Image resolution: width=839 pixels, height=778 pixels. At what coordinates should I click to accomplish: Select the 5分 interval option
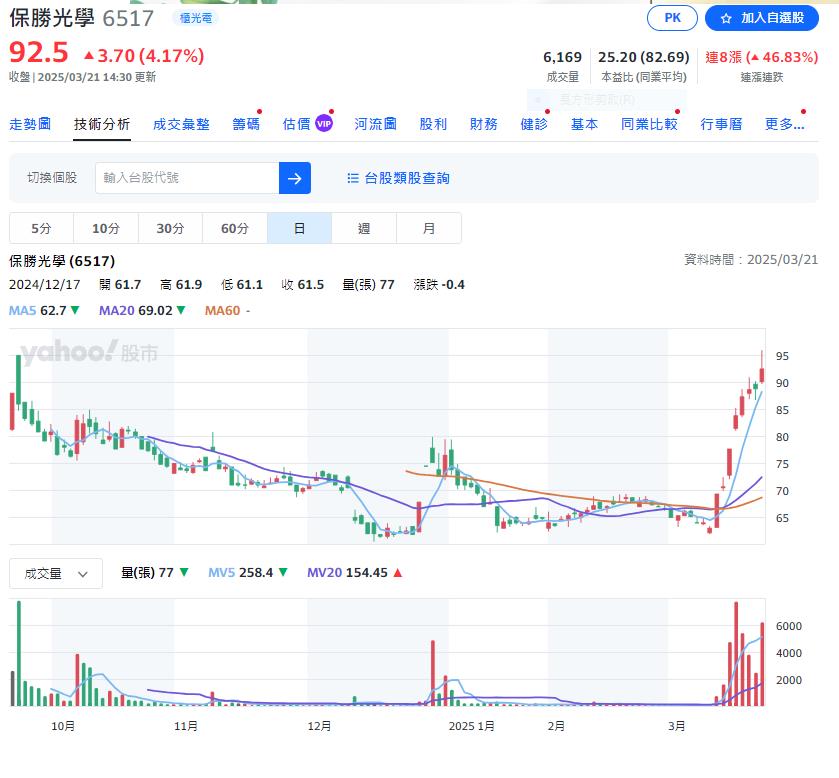[41, 228]
